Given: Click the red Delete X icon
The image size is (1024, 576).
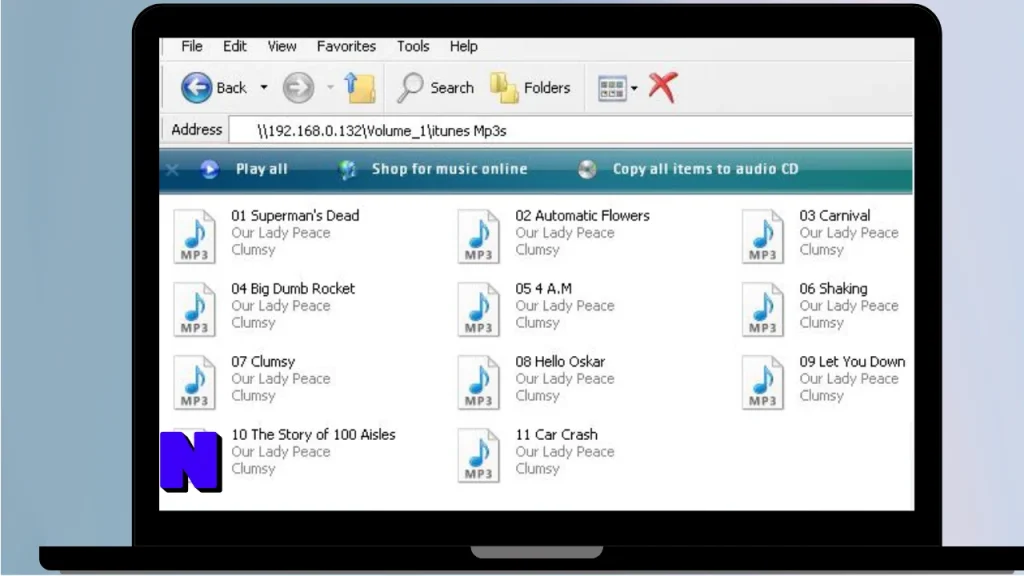Looking at the screenshot, I should tap(663, 87).
